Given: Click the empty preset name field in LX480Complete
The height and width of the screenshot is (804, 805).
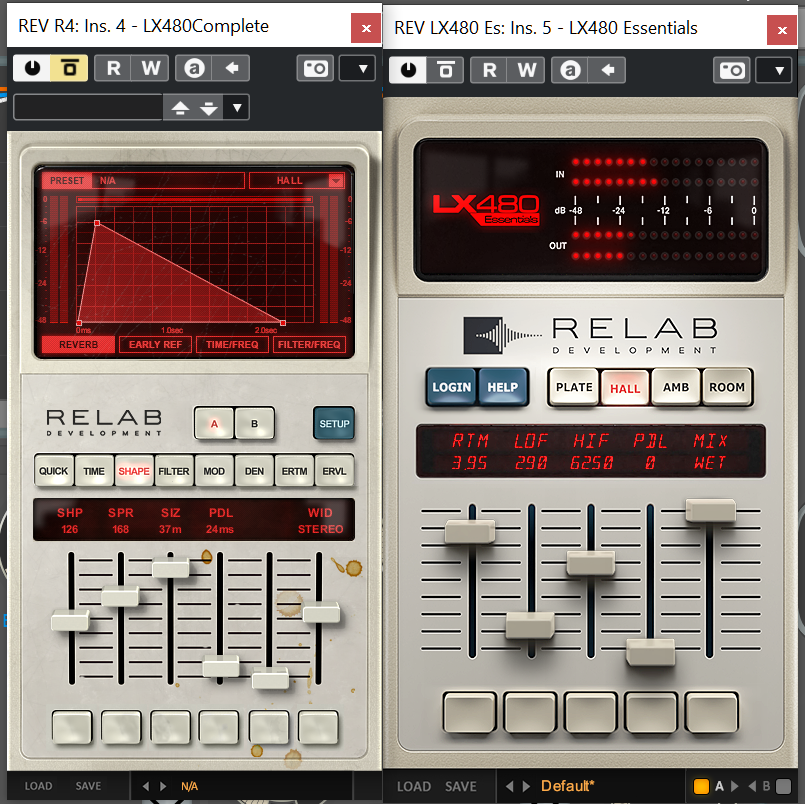Looking at the screenshot, I should 88,107.
